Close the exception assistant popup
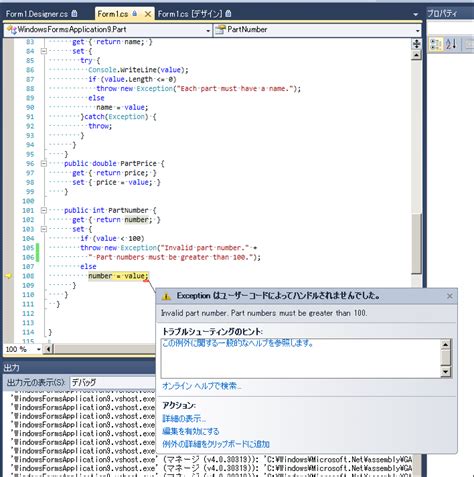Viewport: 474px width, 477px height. pos(449,296)
